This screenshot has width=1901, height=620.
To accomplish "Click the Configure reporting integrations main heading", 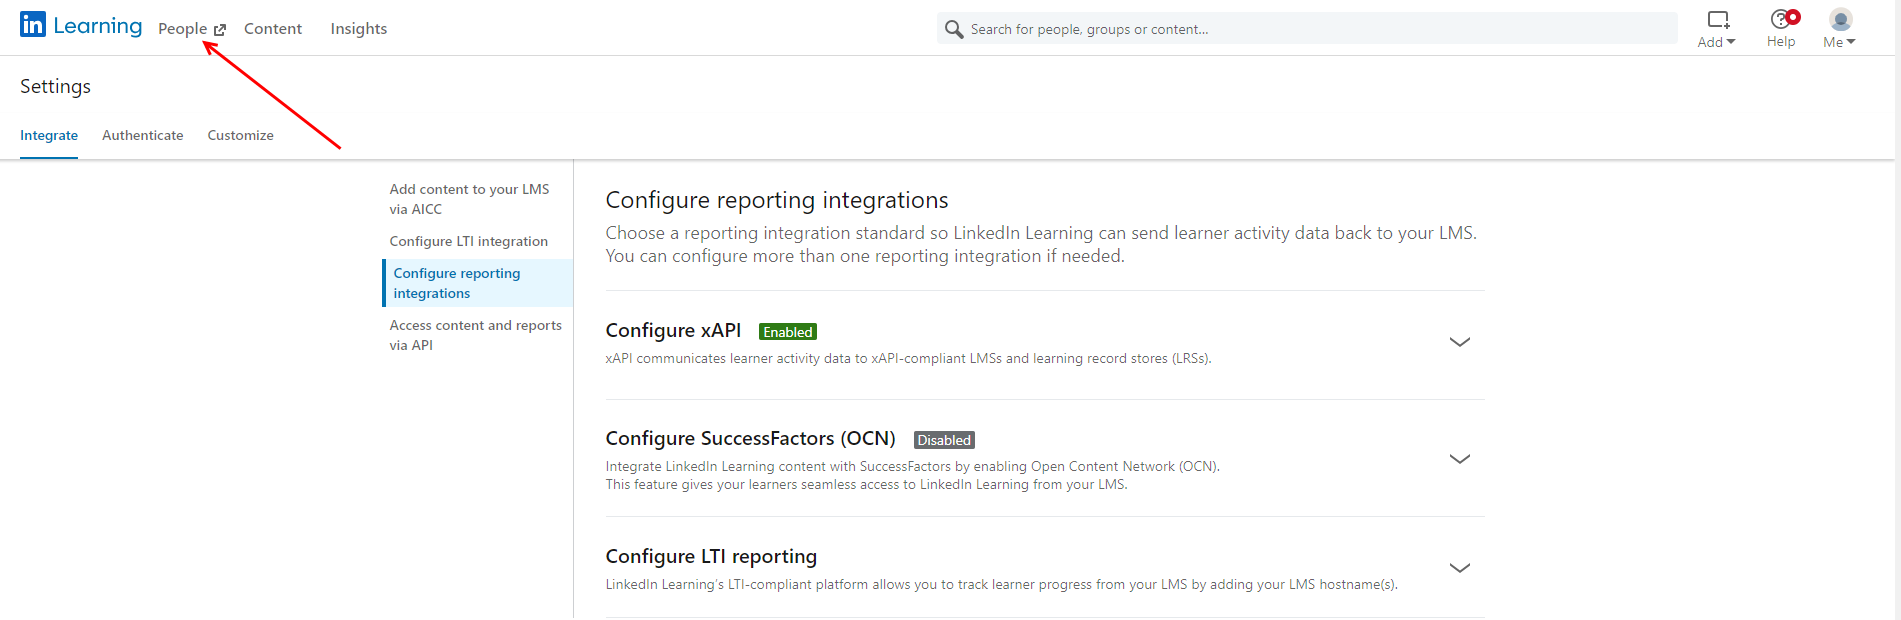I will coord(777,201).
